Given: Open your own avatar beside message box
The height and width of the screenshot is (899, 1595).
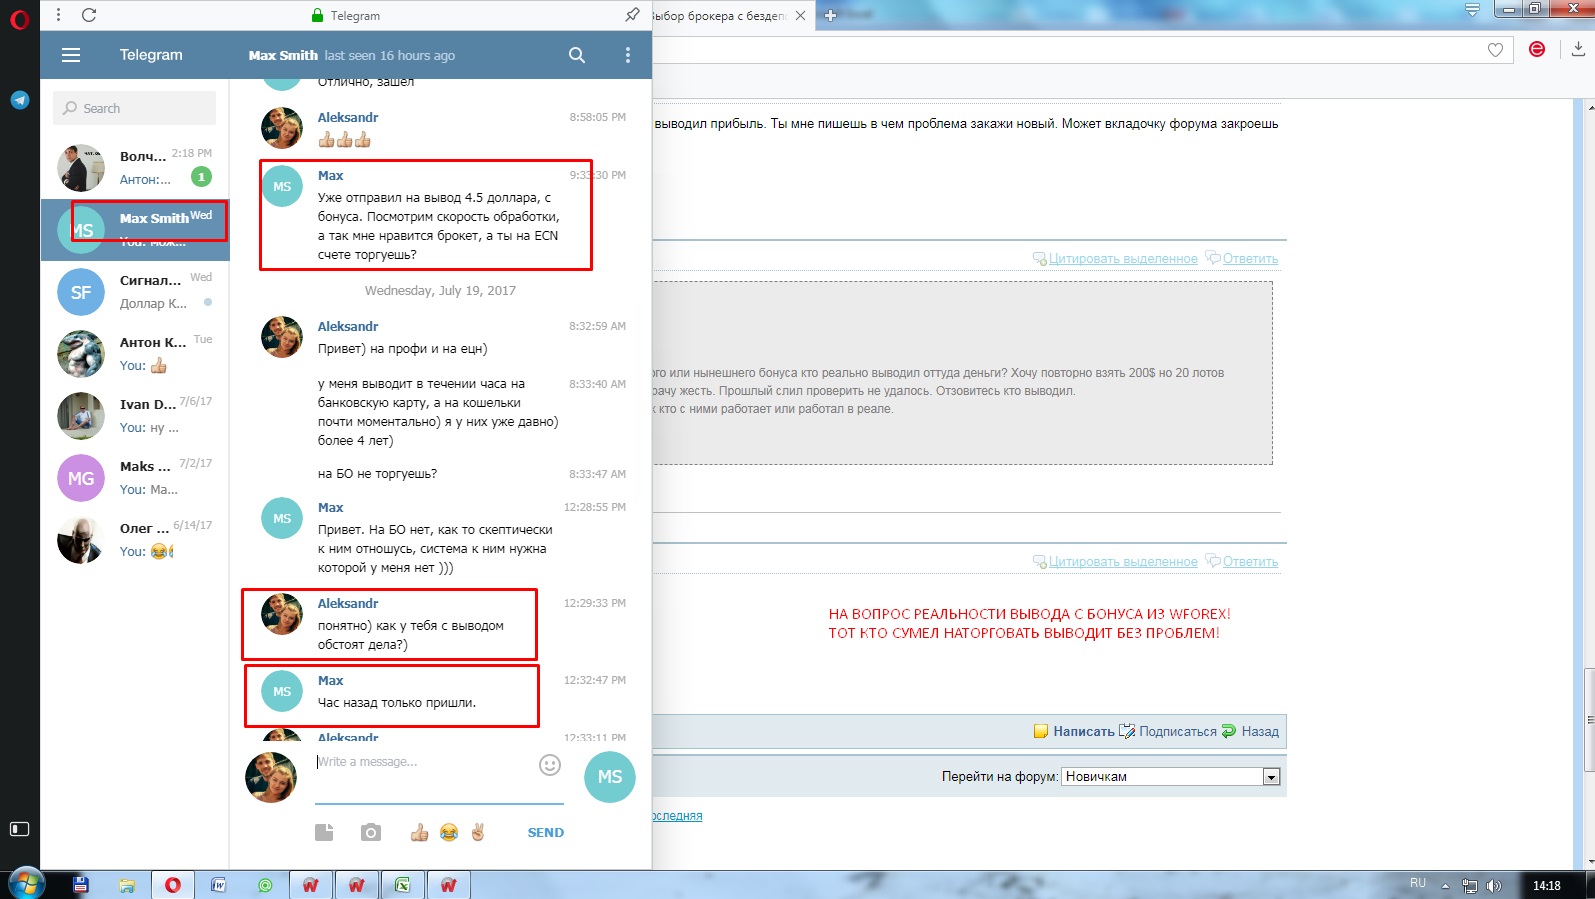Looking at the screenshot, I should click(x=271, y=777).
